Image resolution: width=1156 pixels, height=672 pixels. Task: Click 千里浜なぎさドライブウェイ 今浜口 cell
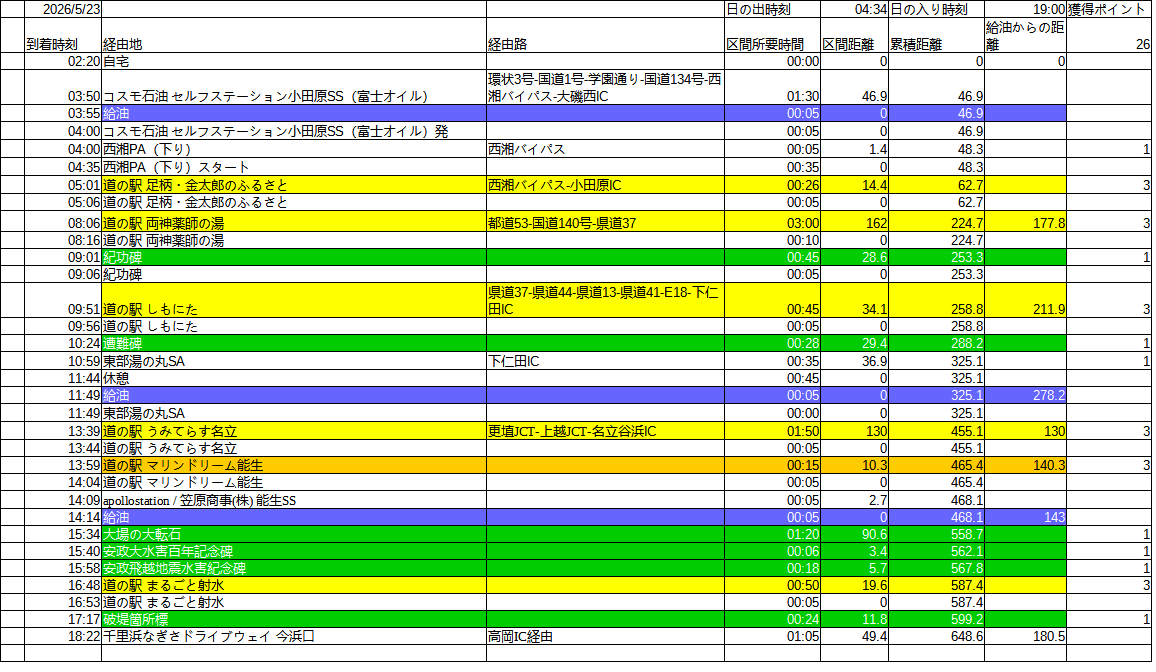tap(293, 636)
